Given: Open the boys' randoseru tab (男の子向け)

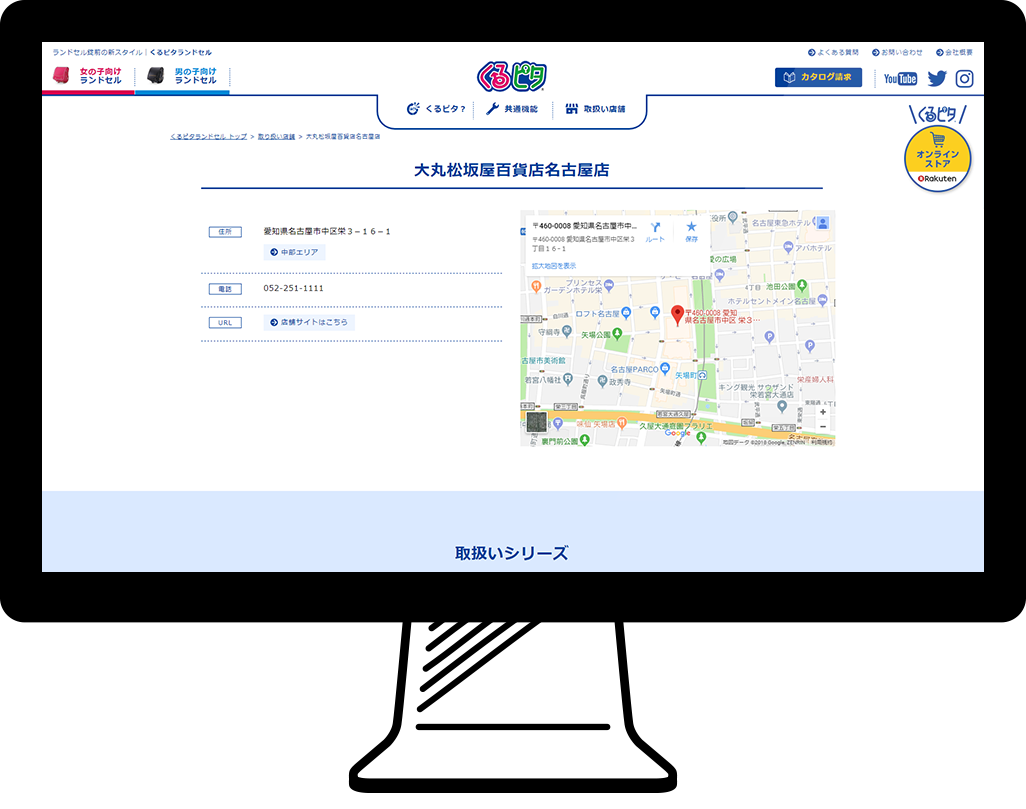Looking at the screenshot, I should coord(183,76).
